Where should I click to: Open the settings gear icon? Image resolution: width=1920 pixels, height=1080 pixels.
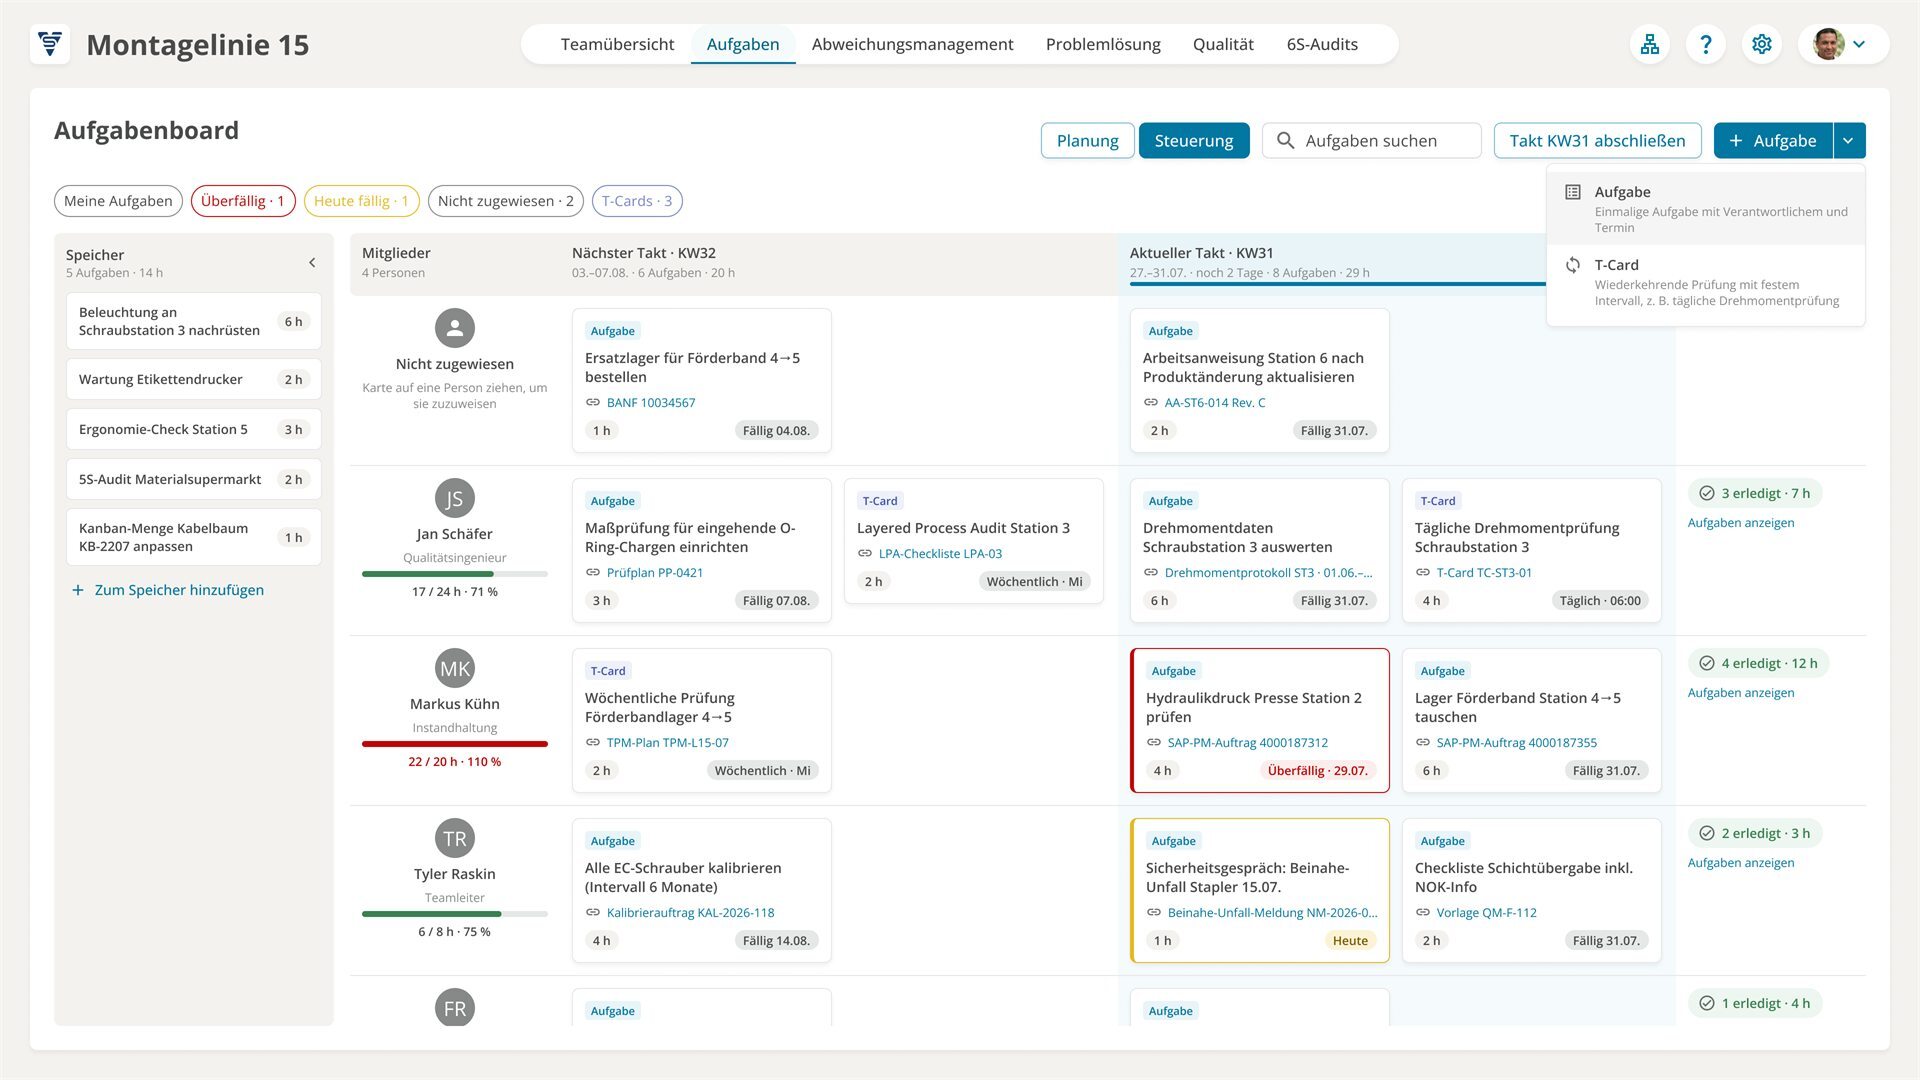click(x=1762, y=44)
